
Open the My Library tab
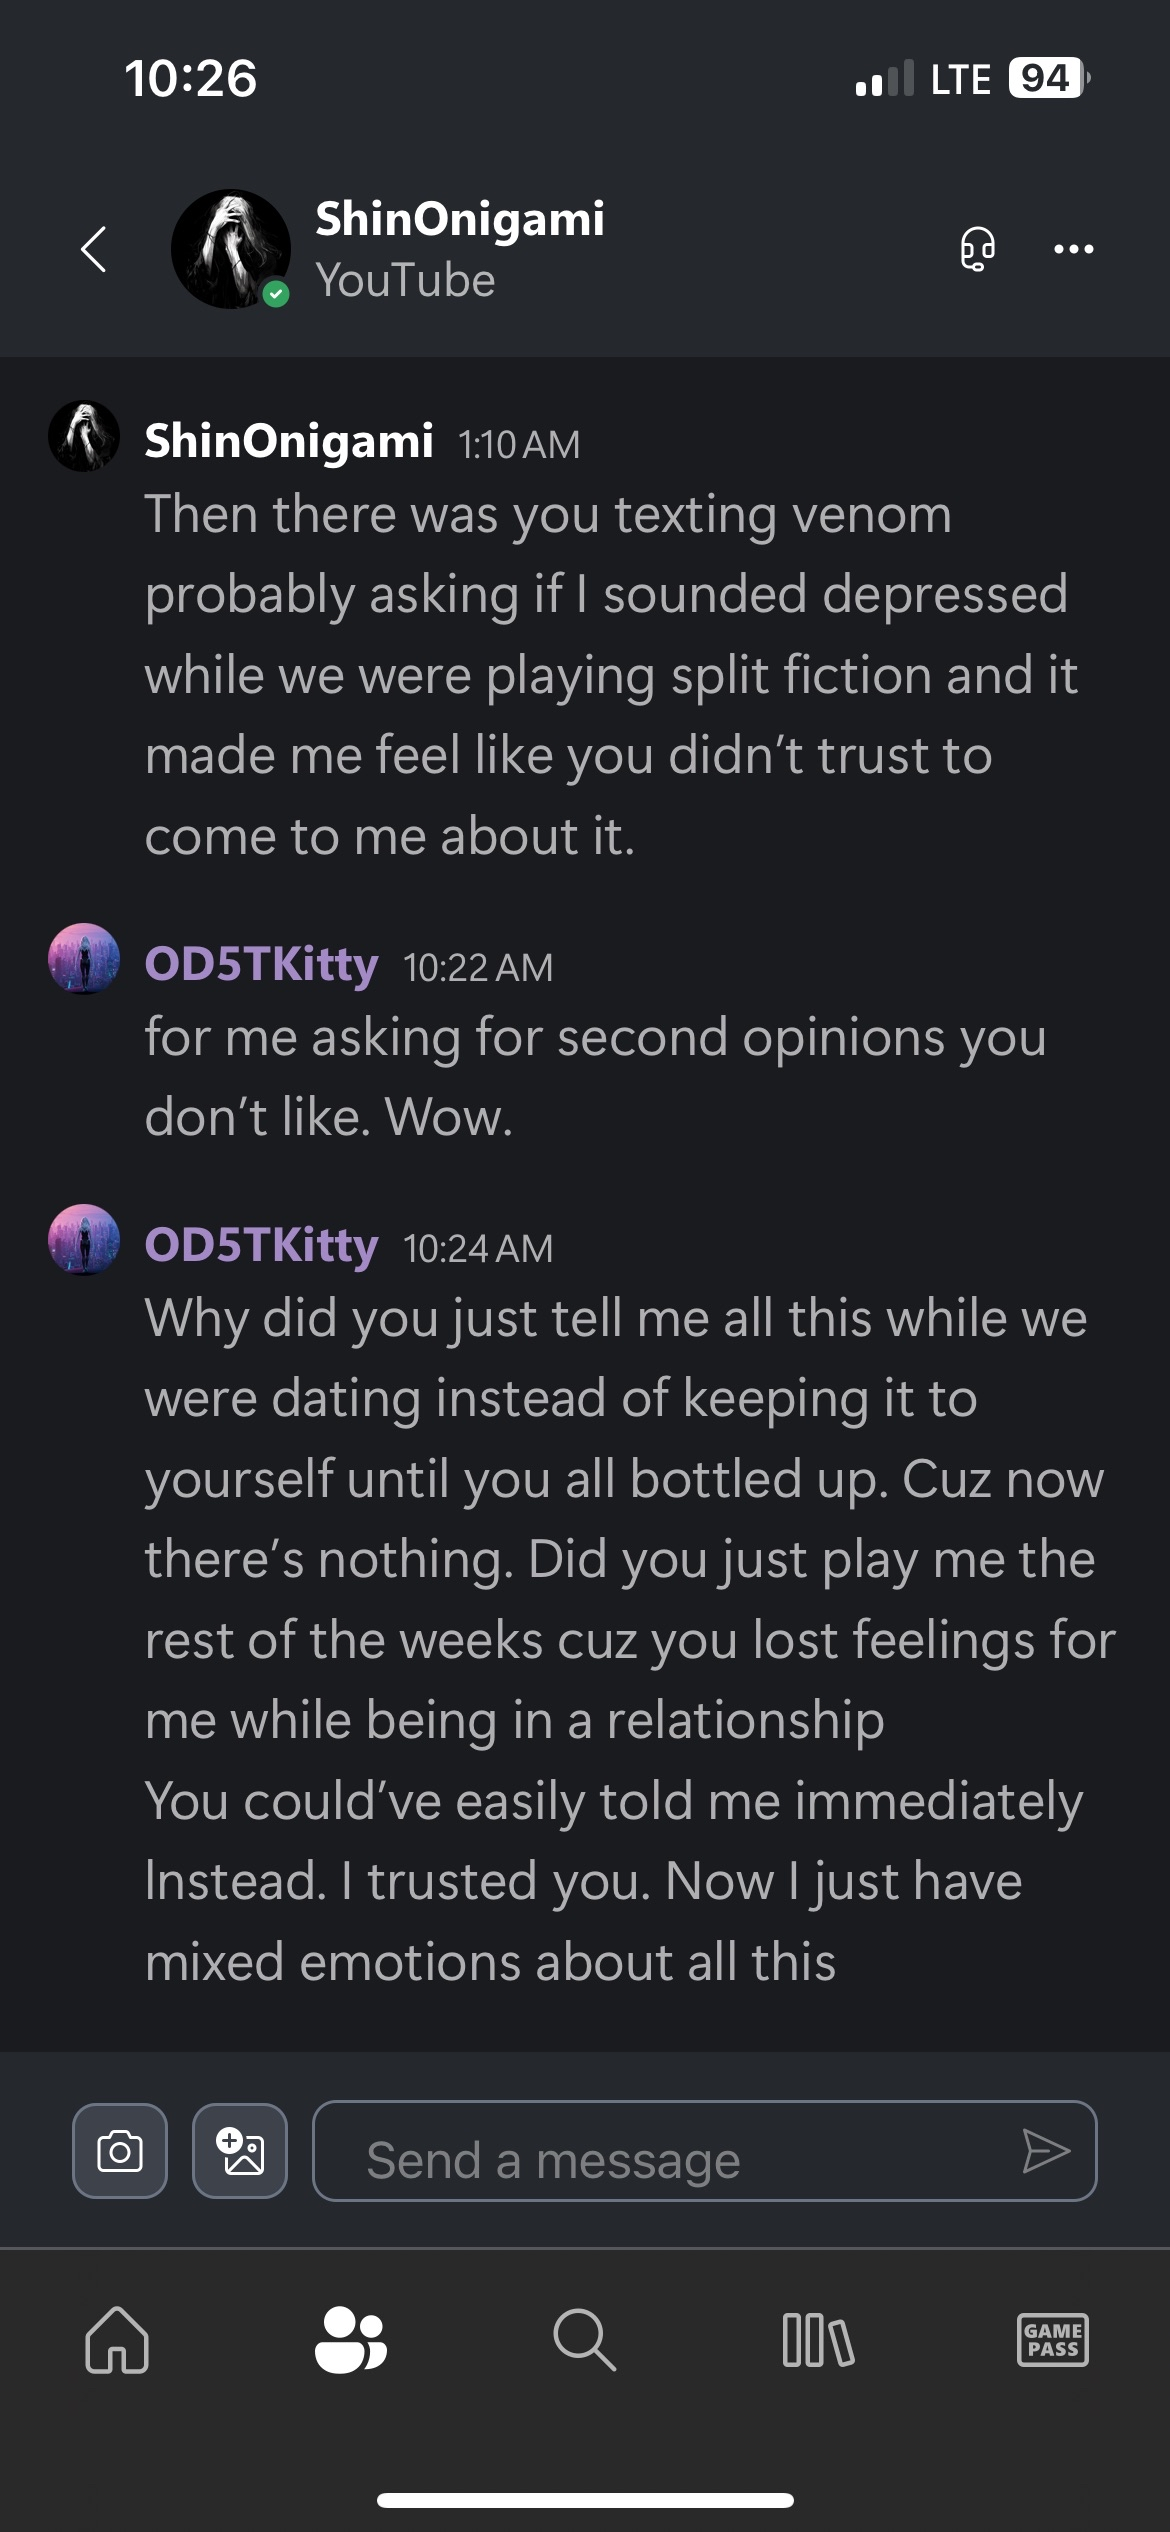tap(819, 2340)
